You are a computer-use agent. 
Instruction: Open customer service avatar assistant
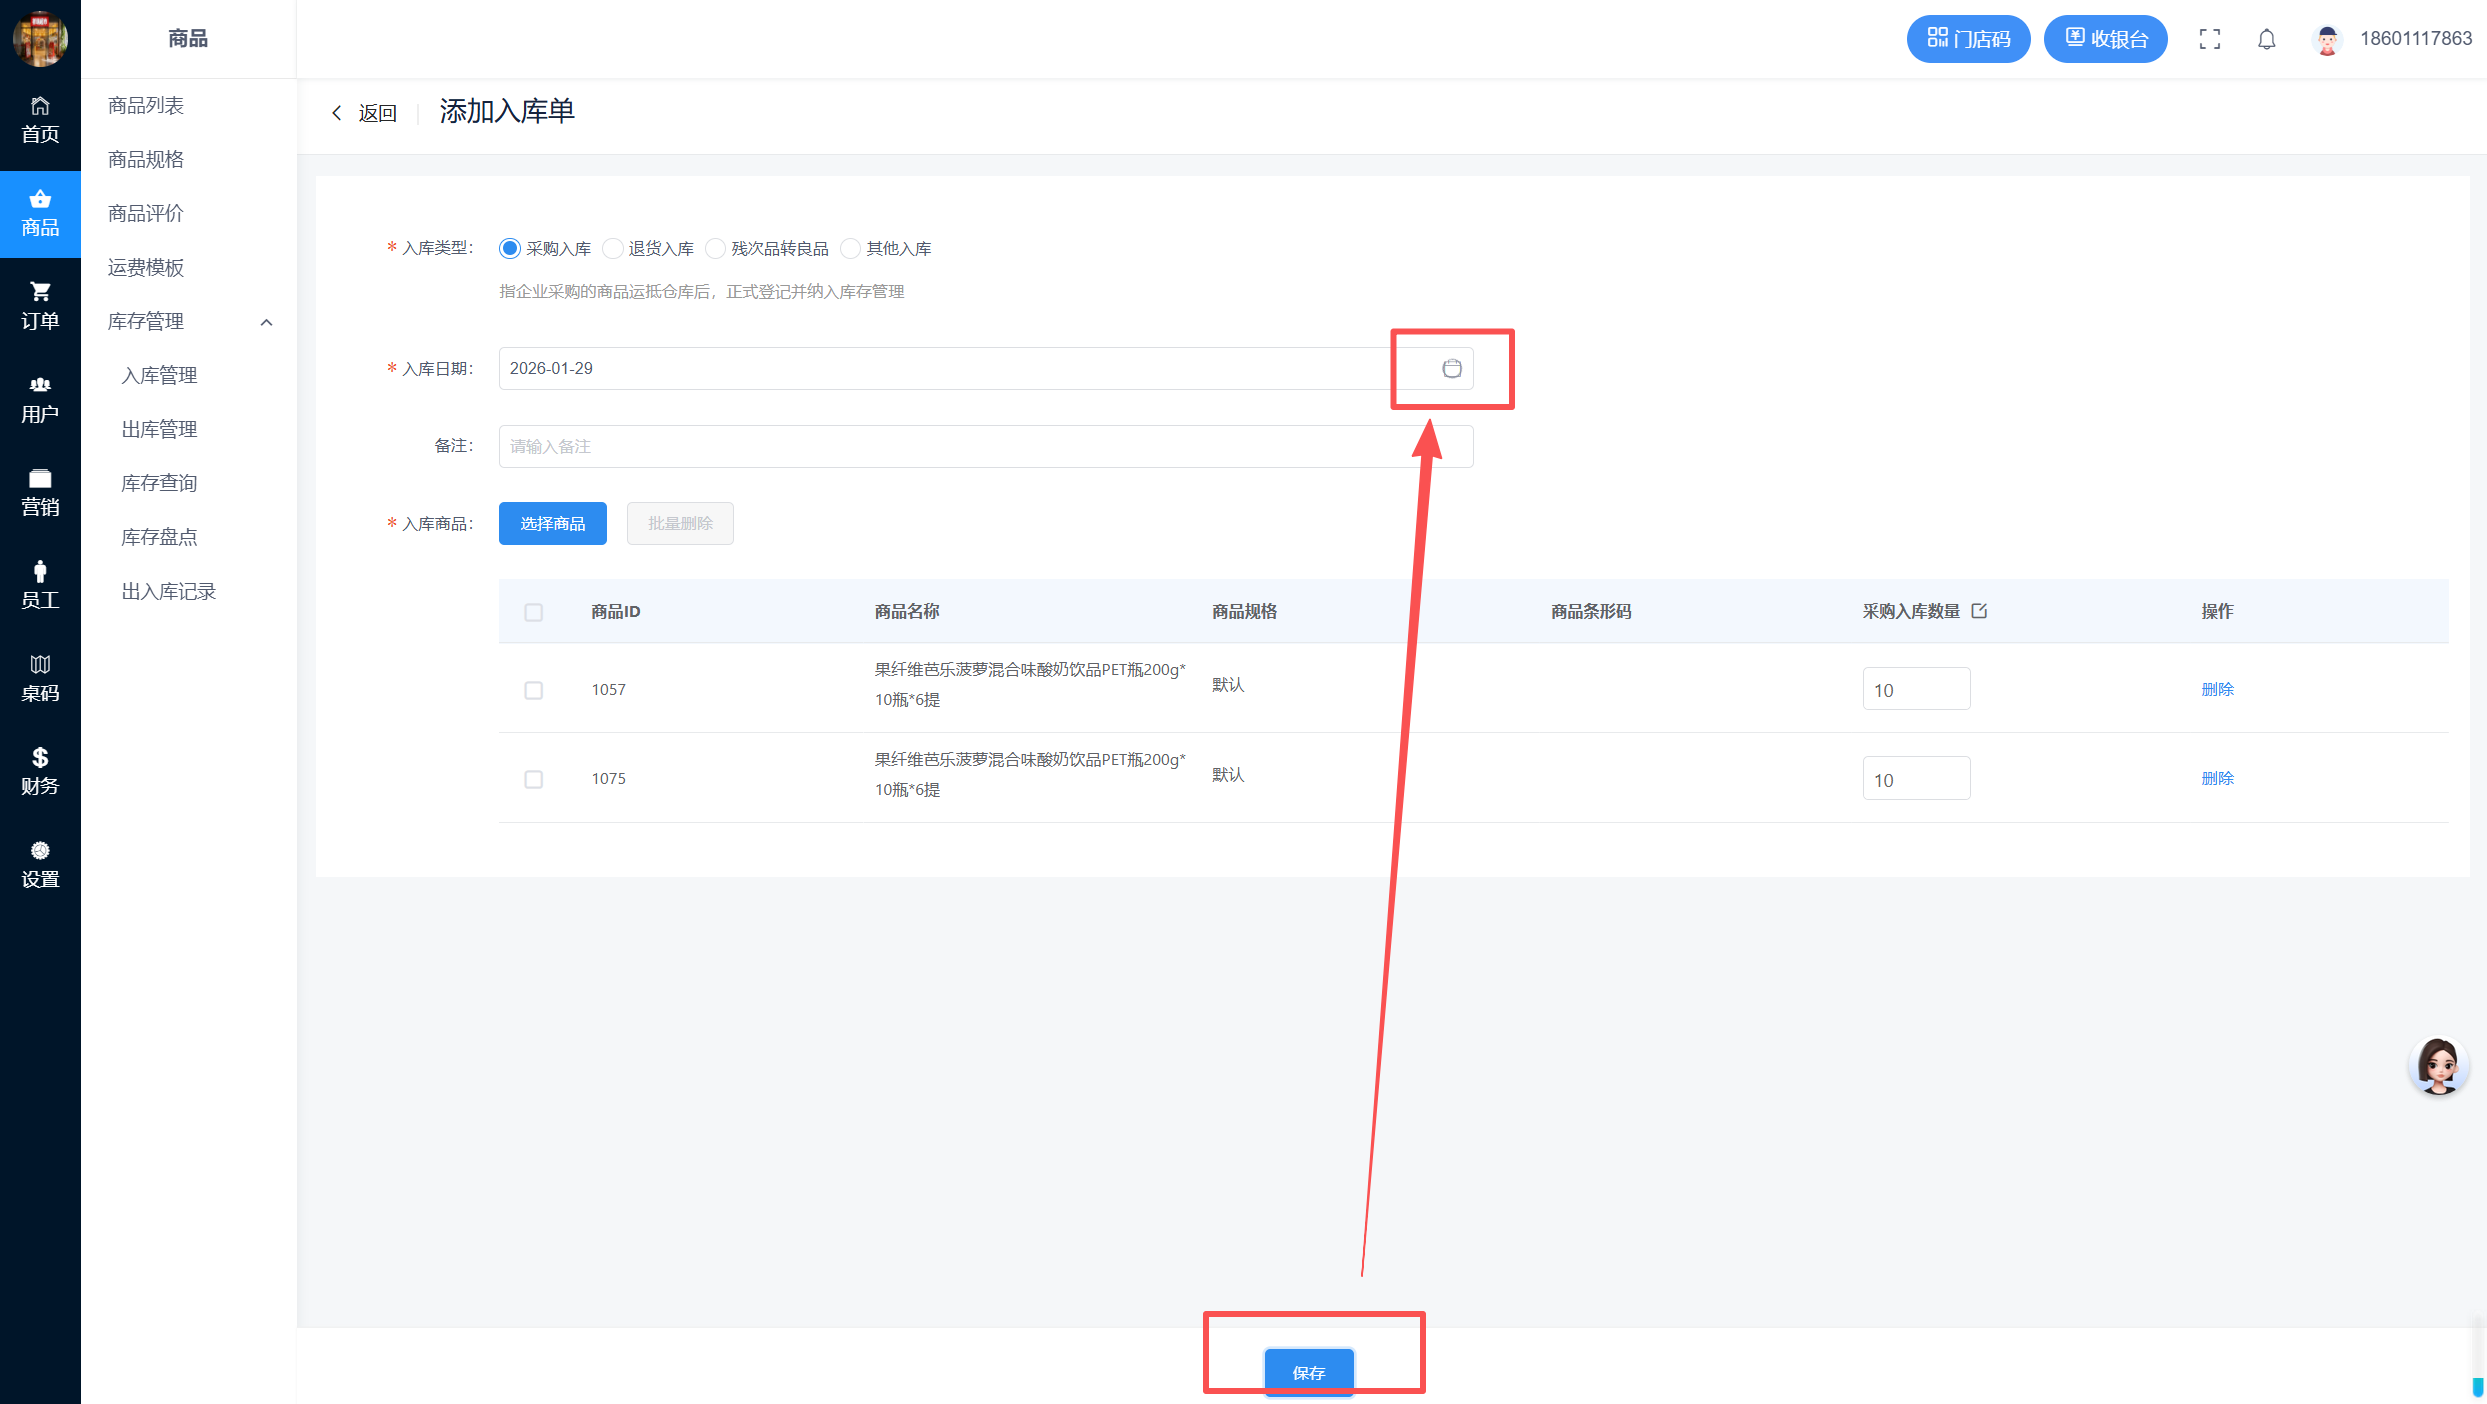pyautogui.click(x=2437, y=1066)
